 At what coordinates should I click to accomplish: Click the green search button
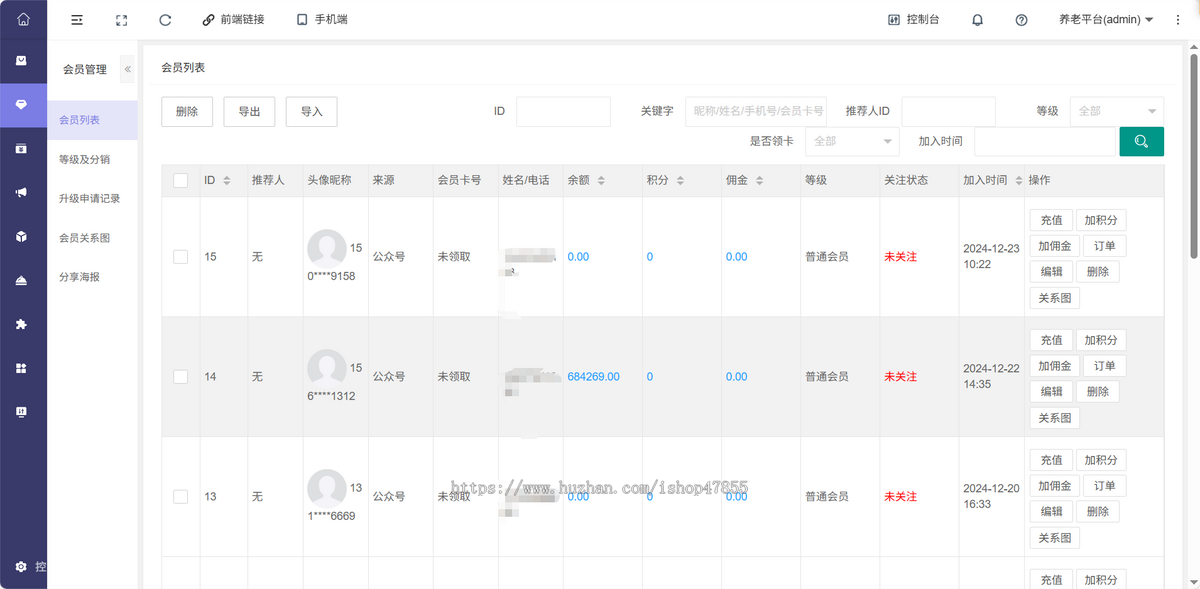click(1141, 142)
